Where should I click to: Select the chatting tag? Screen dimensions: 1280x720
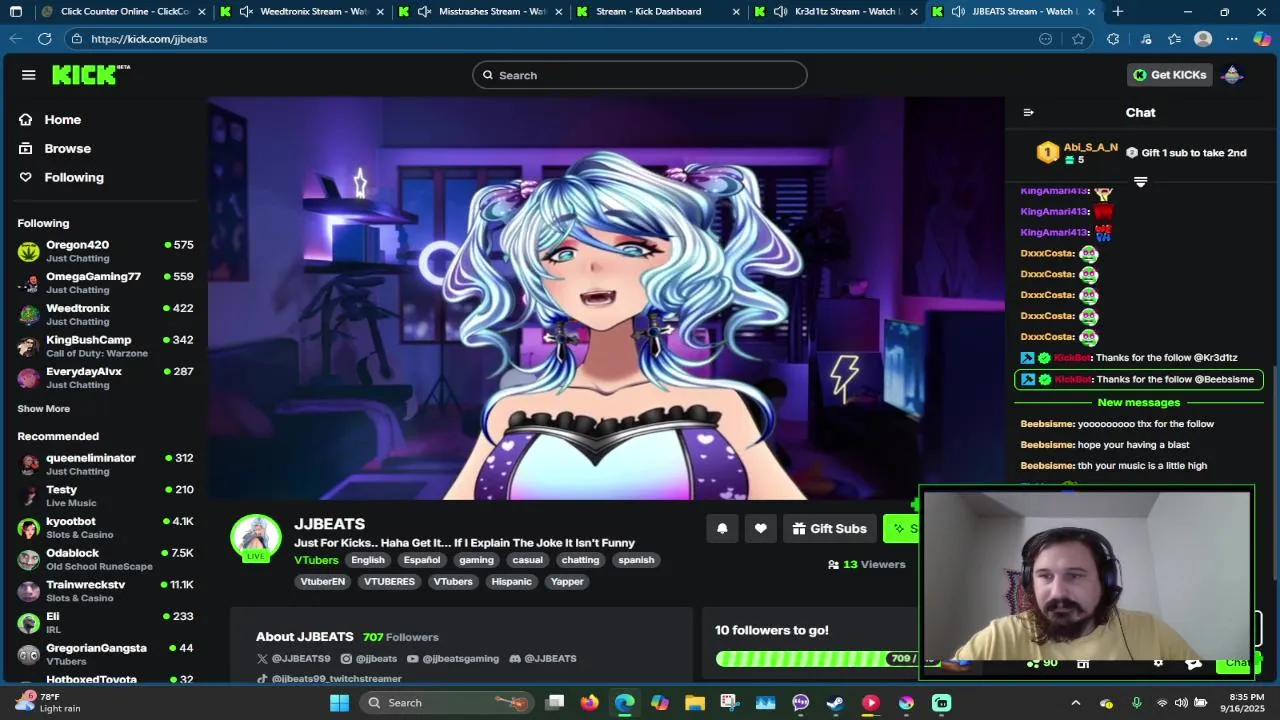[580, 560]
